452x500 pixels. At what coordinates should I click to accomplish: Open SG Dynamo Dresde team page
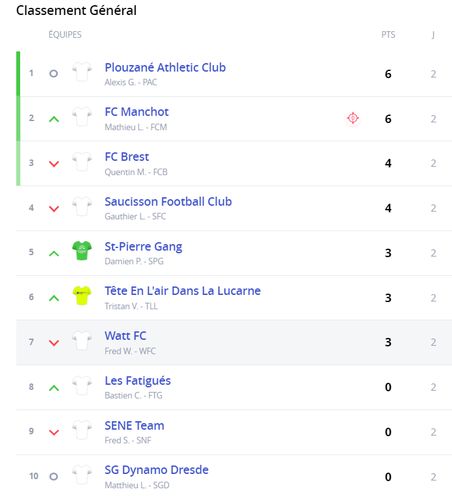click(x=157, y=470)
